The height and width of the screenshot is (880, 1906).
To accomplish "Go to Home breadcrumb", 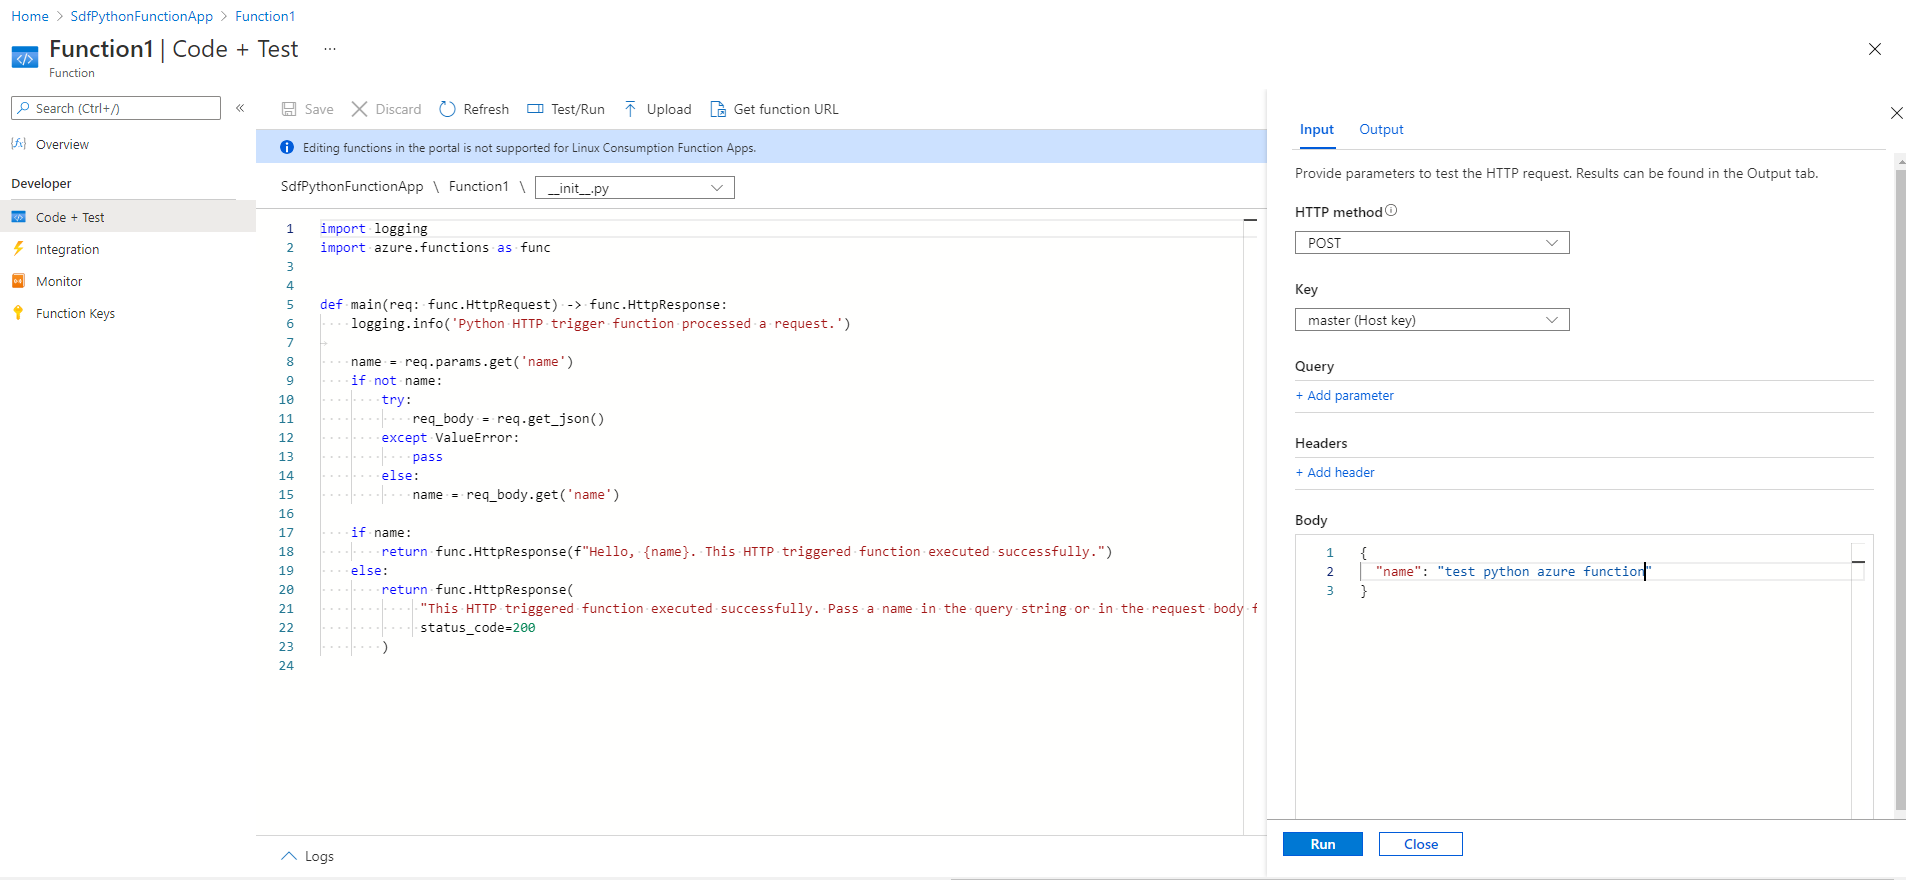I will pyautogui.click(x=30, y=16).
